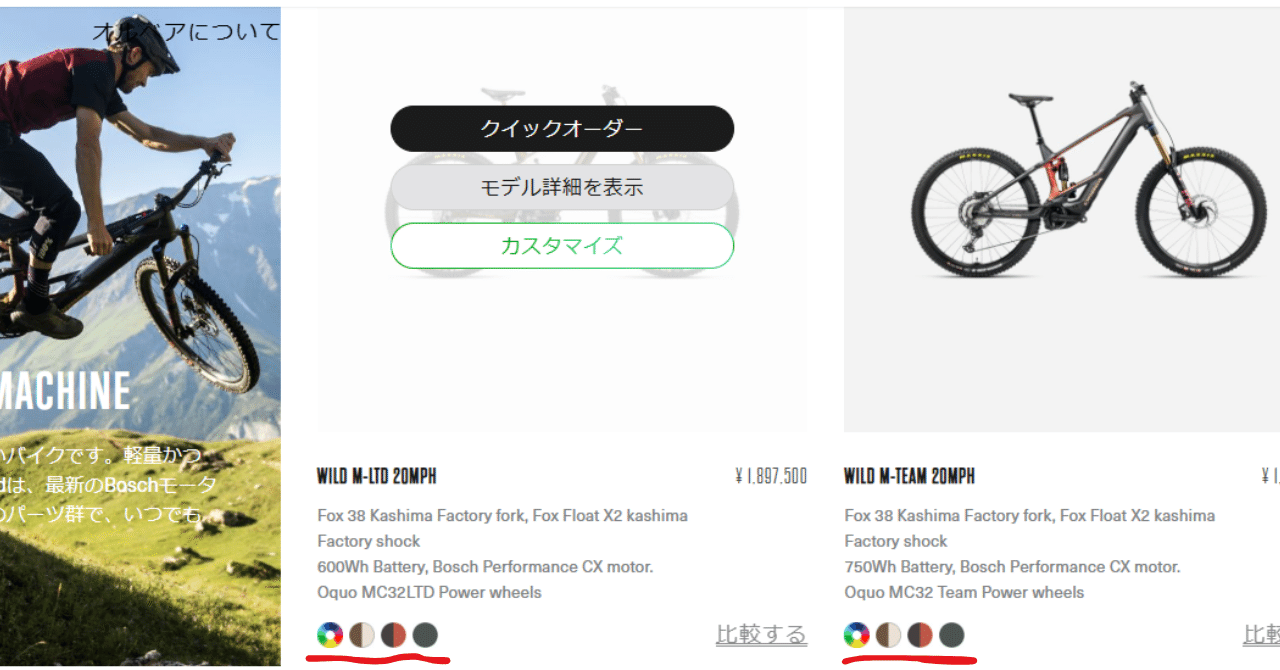
Task: Click the green カスタマイズ button
Action: click(x=562, y=246)
